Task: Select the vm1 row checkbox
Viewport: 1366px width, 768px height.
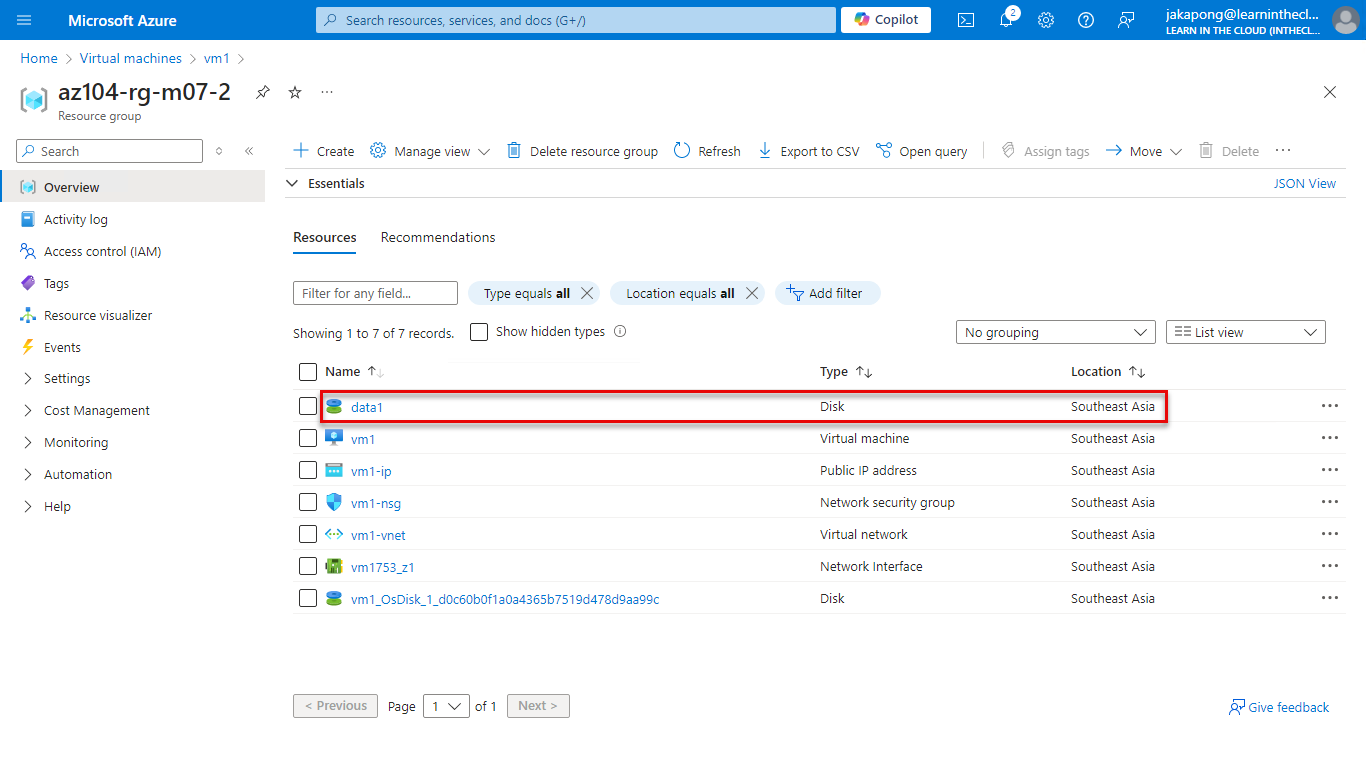Action: pos(308,438)
